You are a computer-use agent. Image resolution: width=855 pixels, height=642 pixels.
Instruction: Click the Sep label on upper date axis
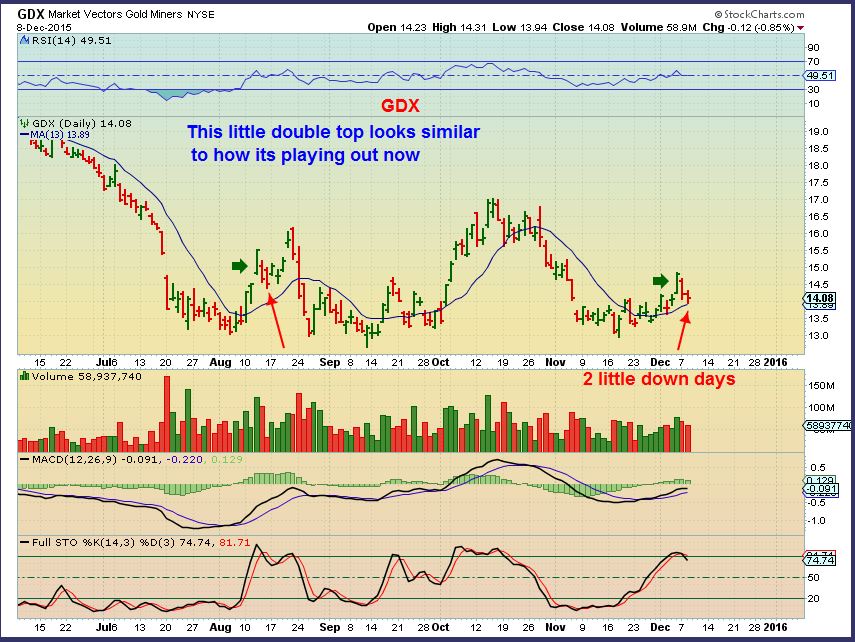pyautogui.click(x=329, y=362)
